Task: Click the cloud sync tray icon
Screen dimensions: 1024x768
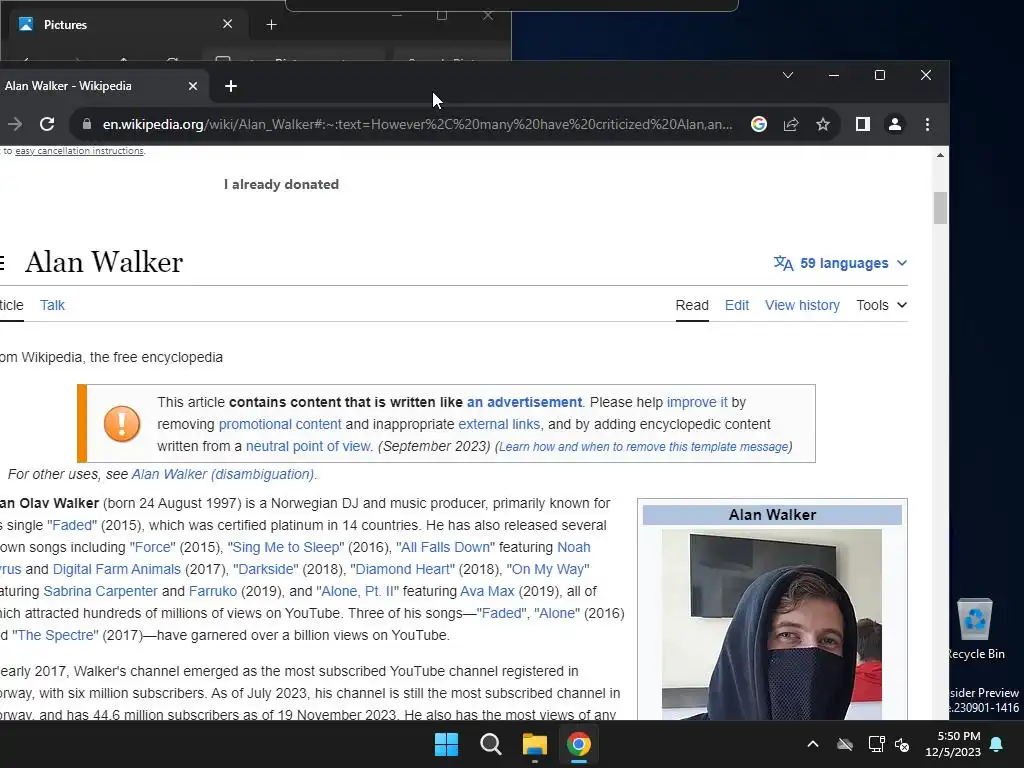Action: coord(845,744)
